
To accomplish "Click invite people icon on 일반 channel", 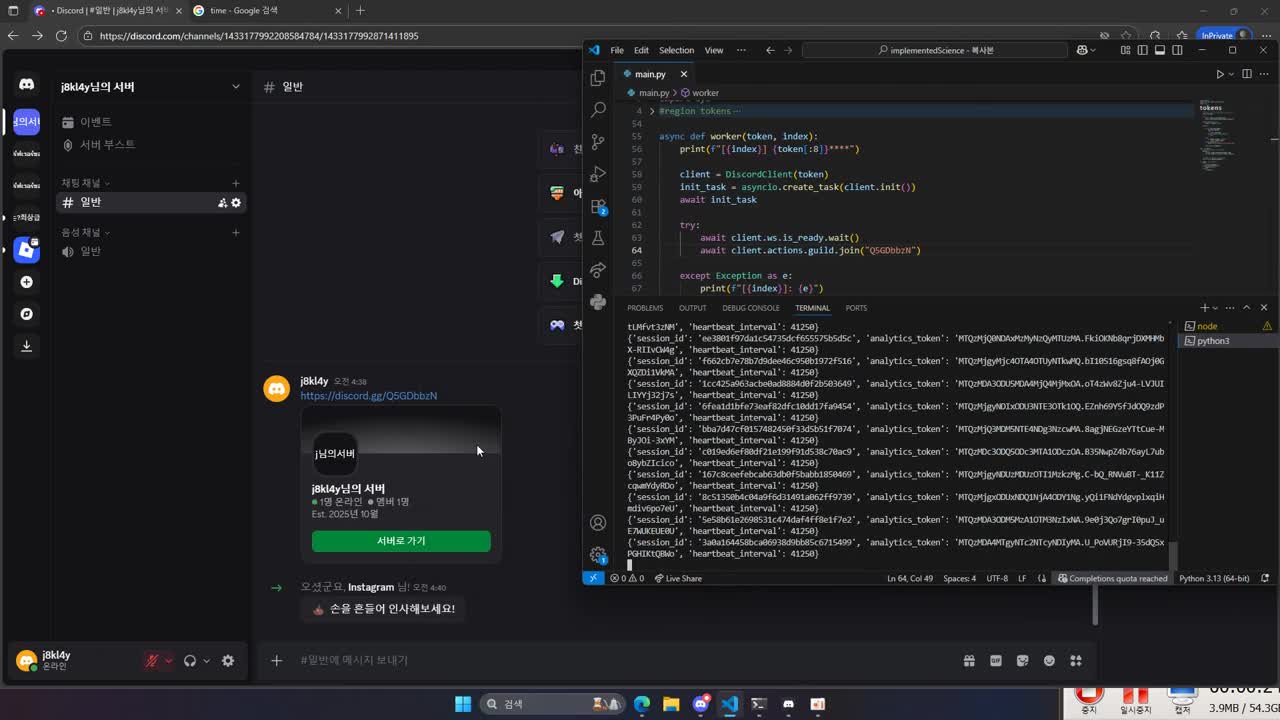I will coord(222,203).
